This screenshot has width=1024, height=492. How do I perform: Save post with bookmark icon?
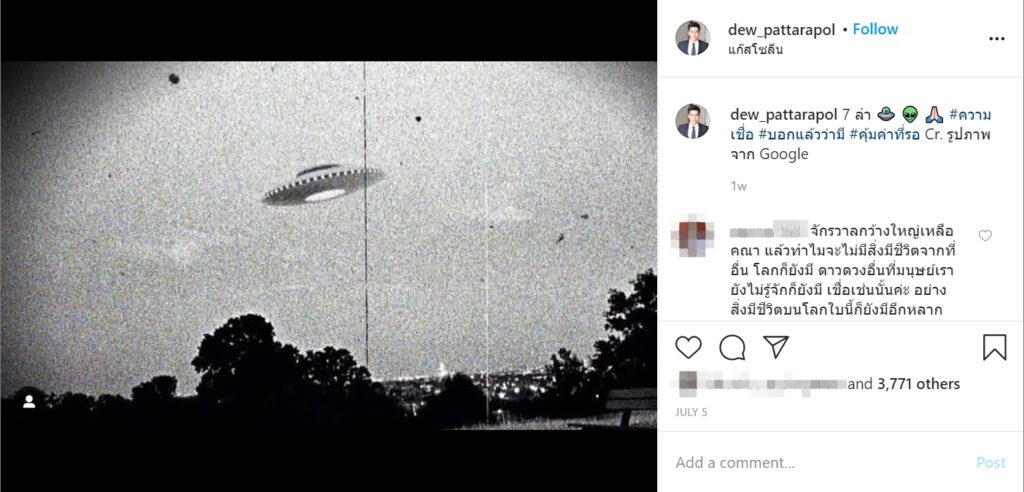(994, 347)
